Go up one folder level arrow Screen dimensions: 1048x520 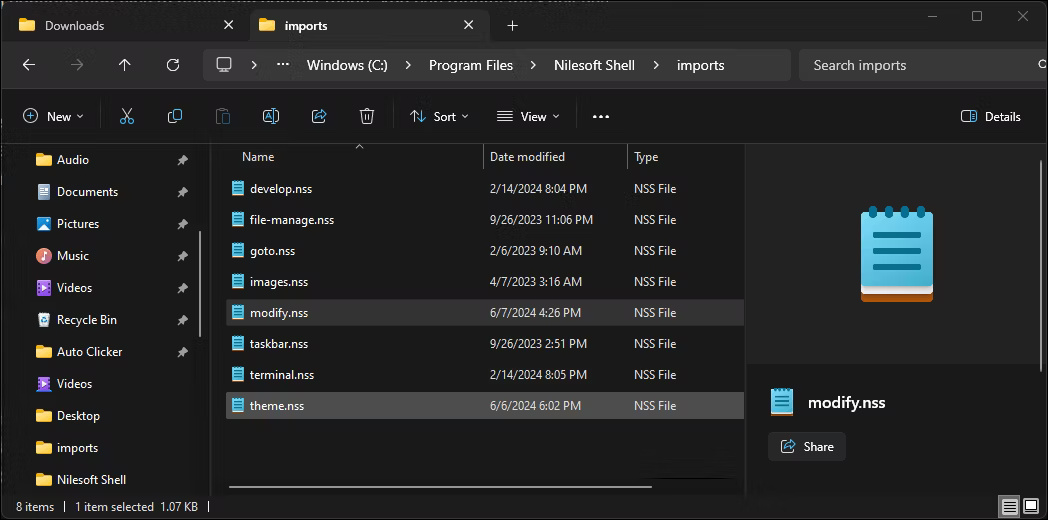(124, 65)
